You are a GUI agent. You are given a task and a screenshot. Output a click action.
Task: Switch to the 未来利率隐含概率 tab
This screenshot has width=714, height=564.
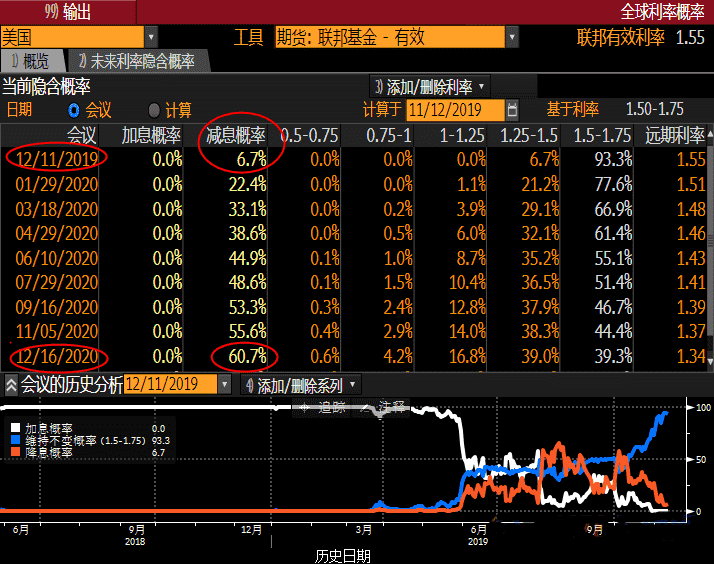coord(136,62)
